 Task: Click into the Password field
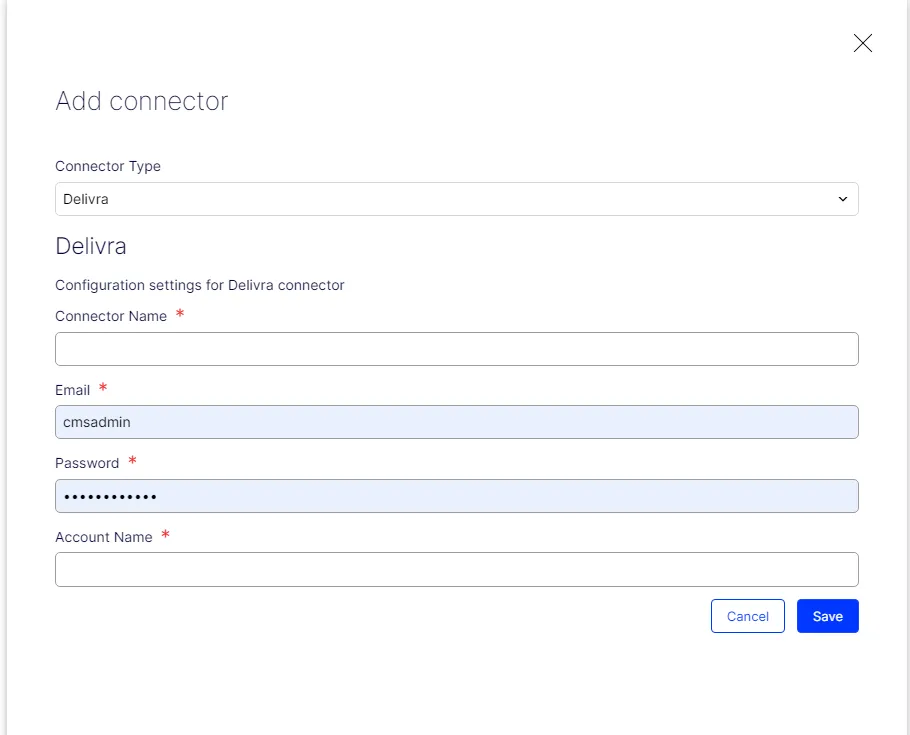pos(457,496)
